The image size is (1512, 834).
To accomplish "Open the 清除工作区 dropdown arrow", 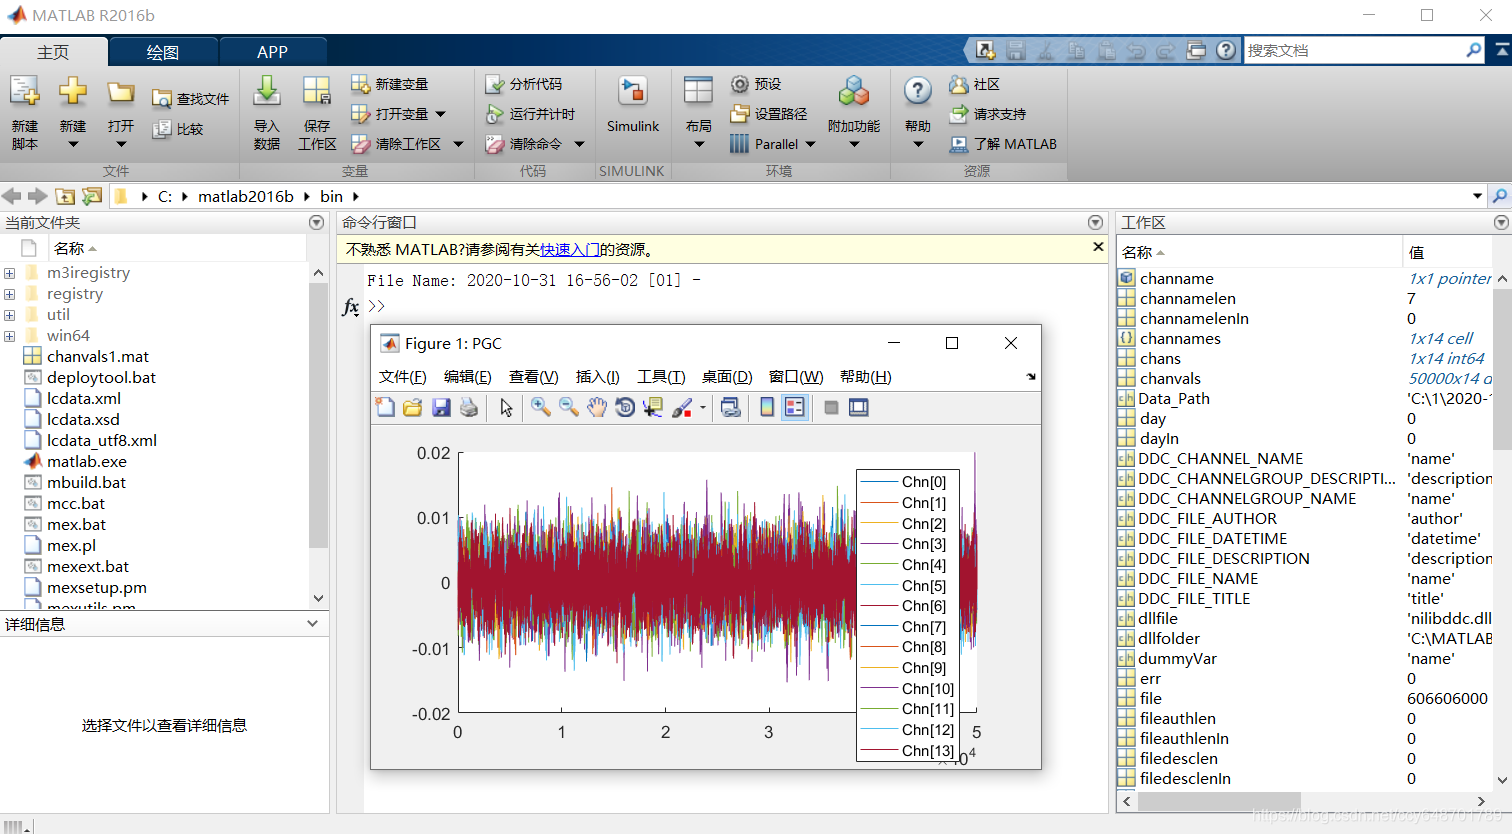I will tap(458, 144).
